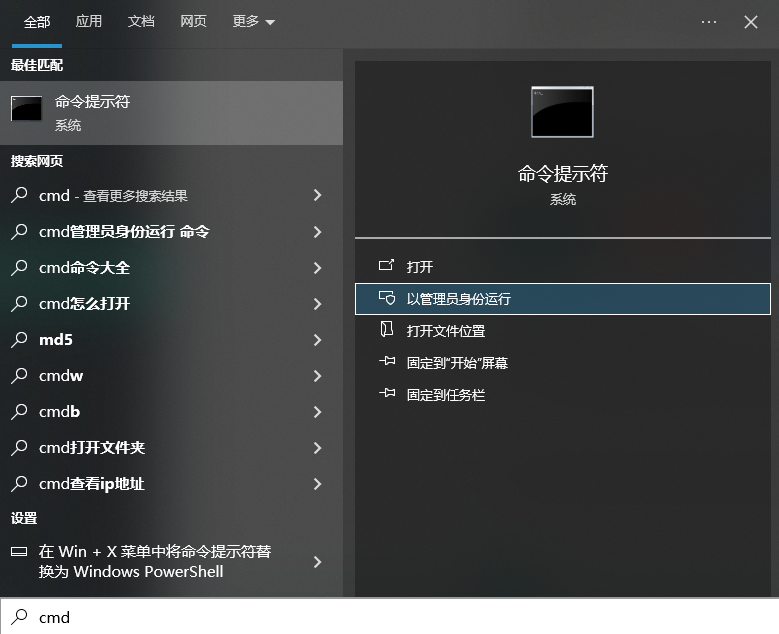Expand arrow for cmdb suggestion
The image size is (779, 634).
click(x=317, y=412)
